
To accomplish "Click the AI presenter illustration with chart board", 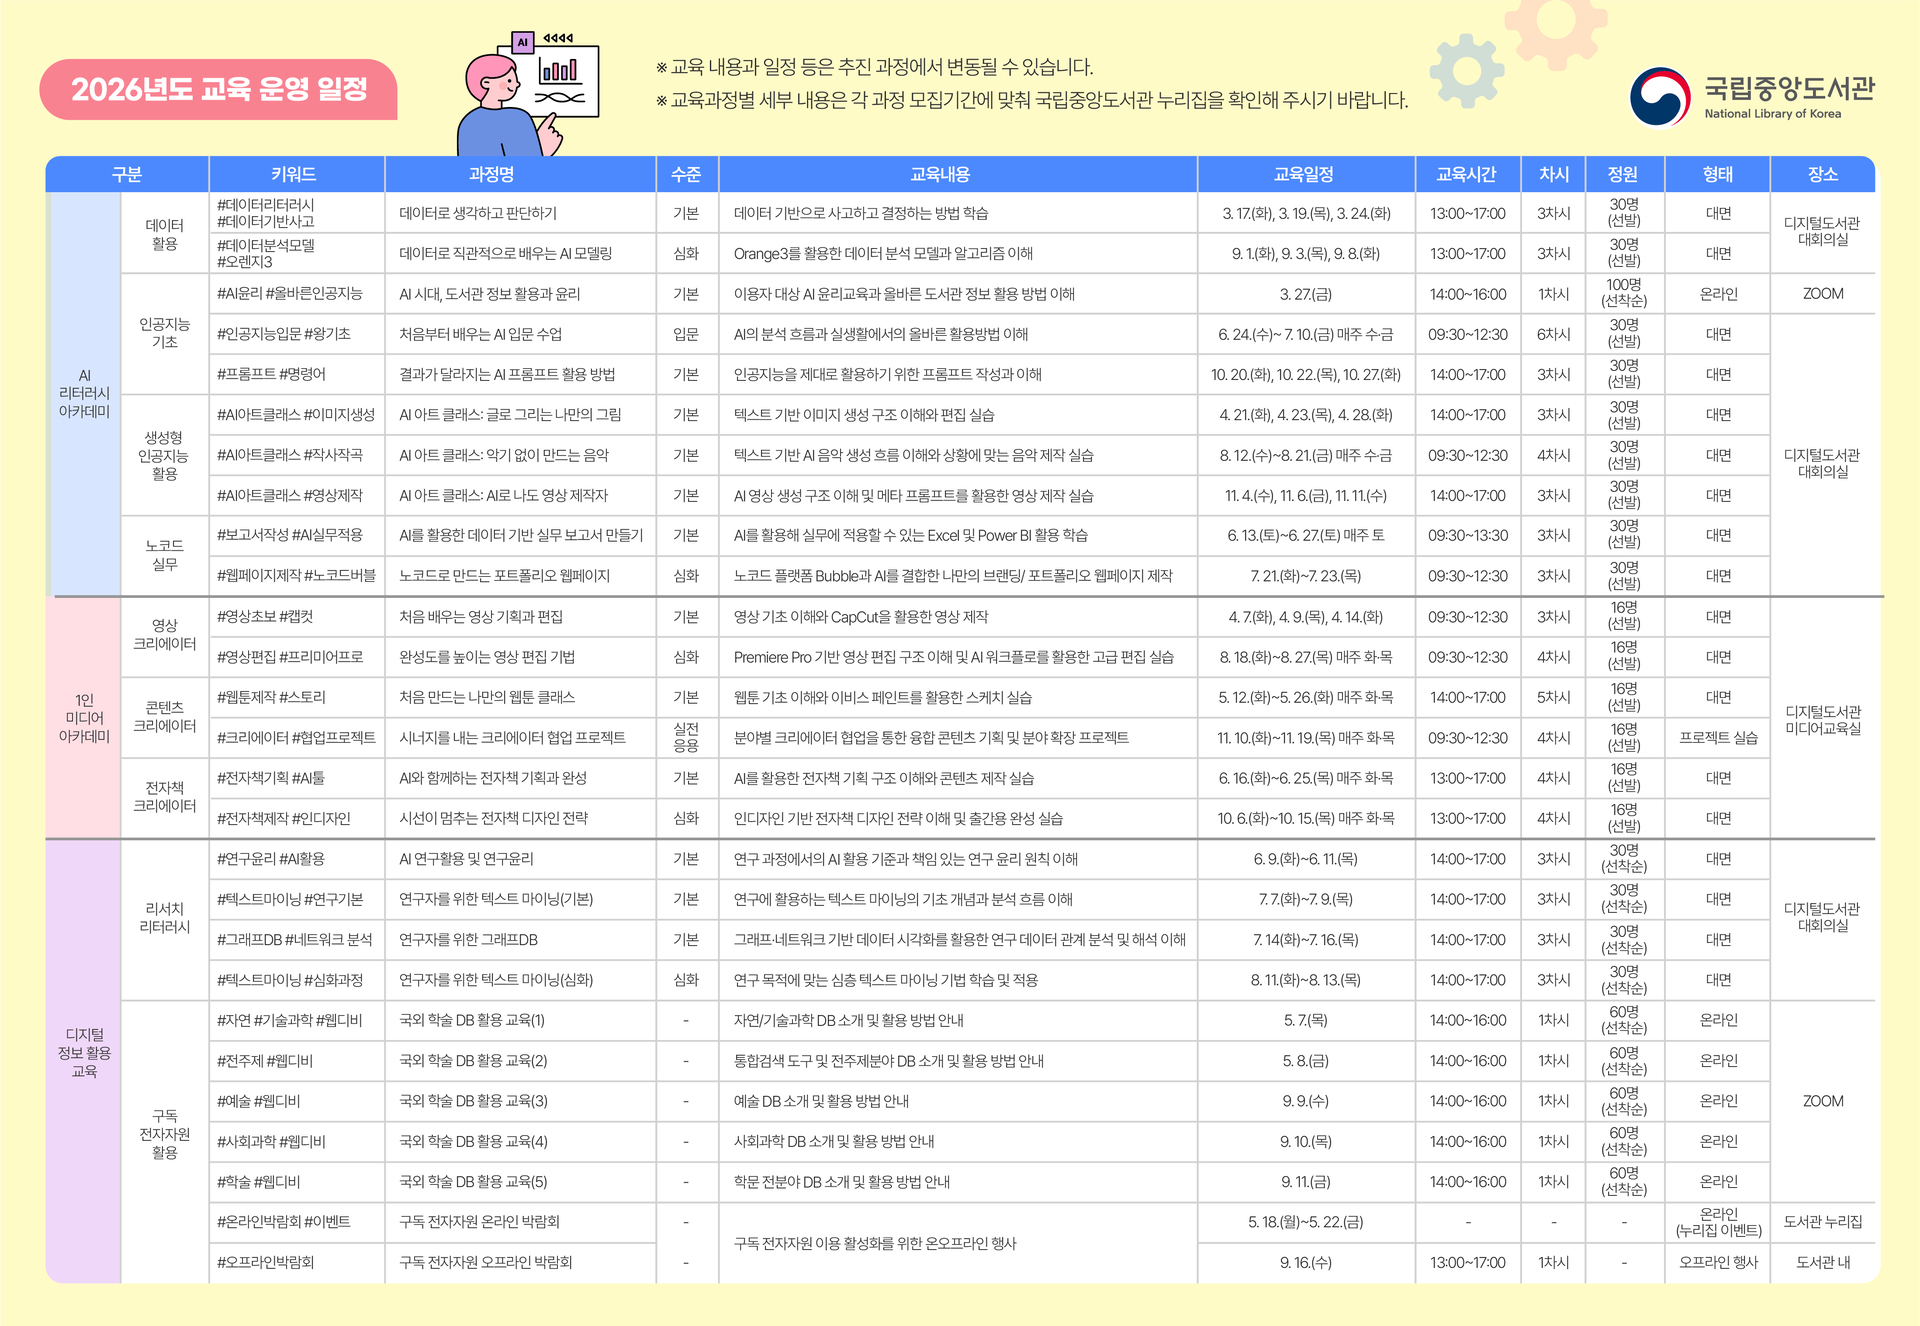I will pyautogui.click(x=530, y=95).
